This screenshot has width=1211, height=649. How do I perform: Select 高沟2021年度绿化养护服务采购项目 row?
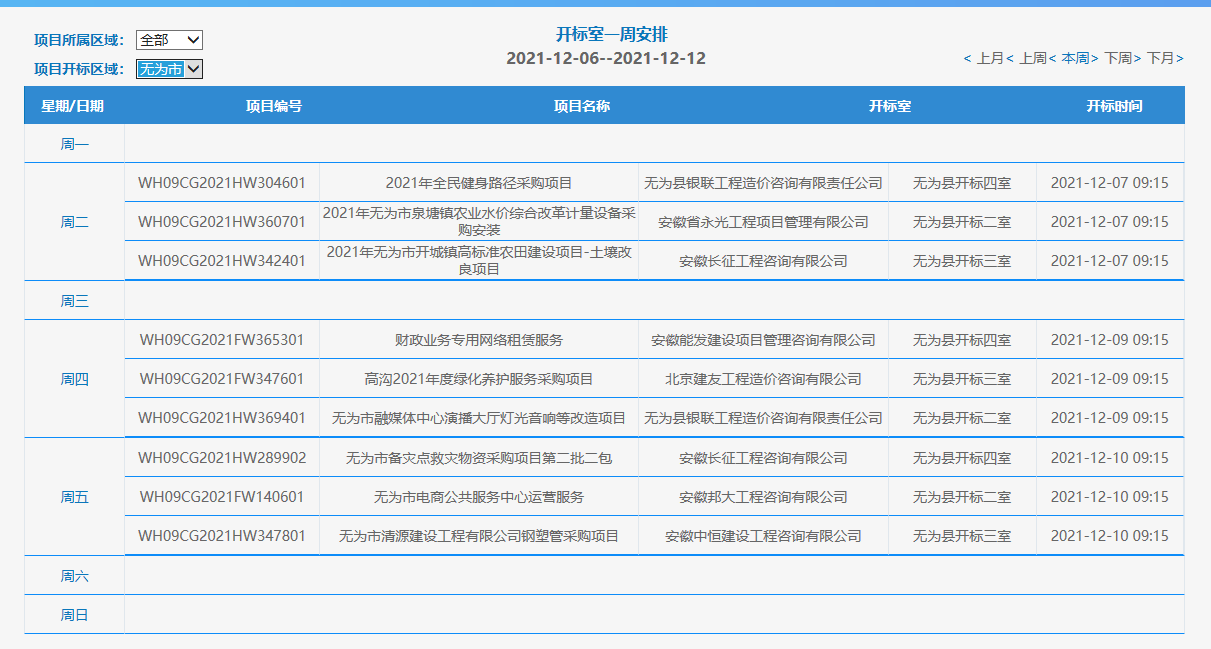click(x=479, y=379)
